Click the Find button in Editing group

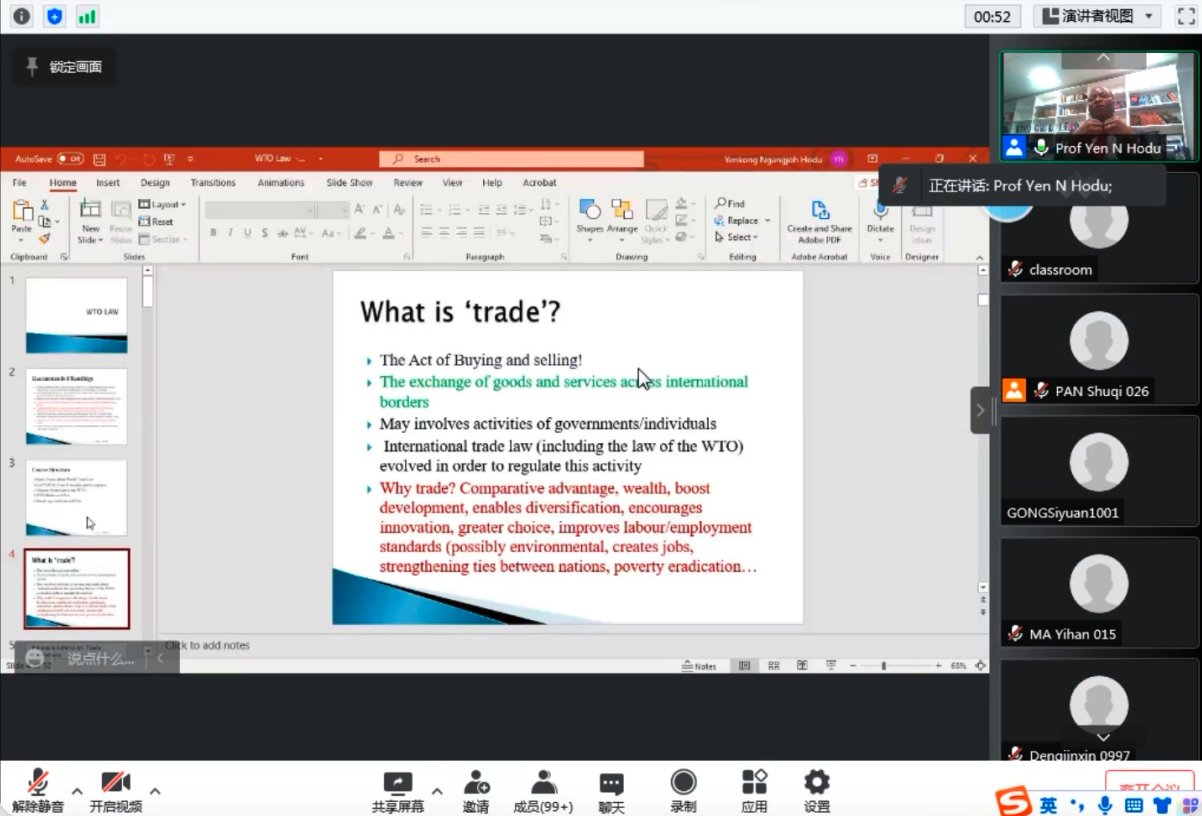pos(730,203)
